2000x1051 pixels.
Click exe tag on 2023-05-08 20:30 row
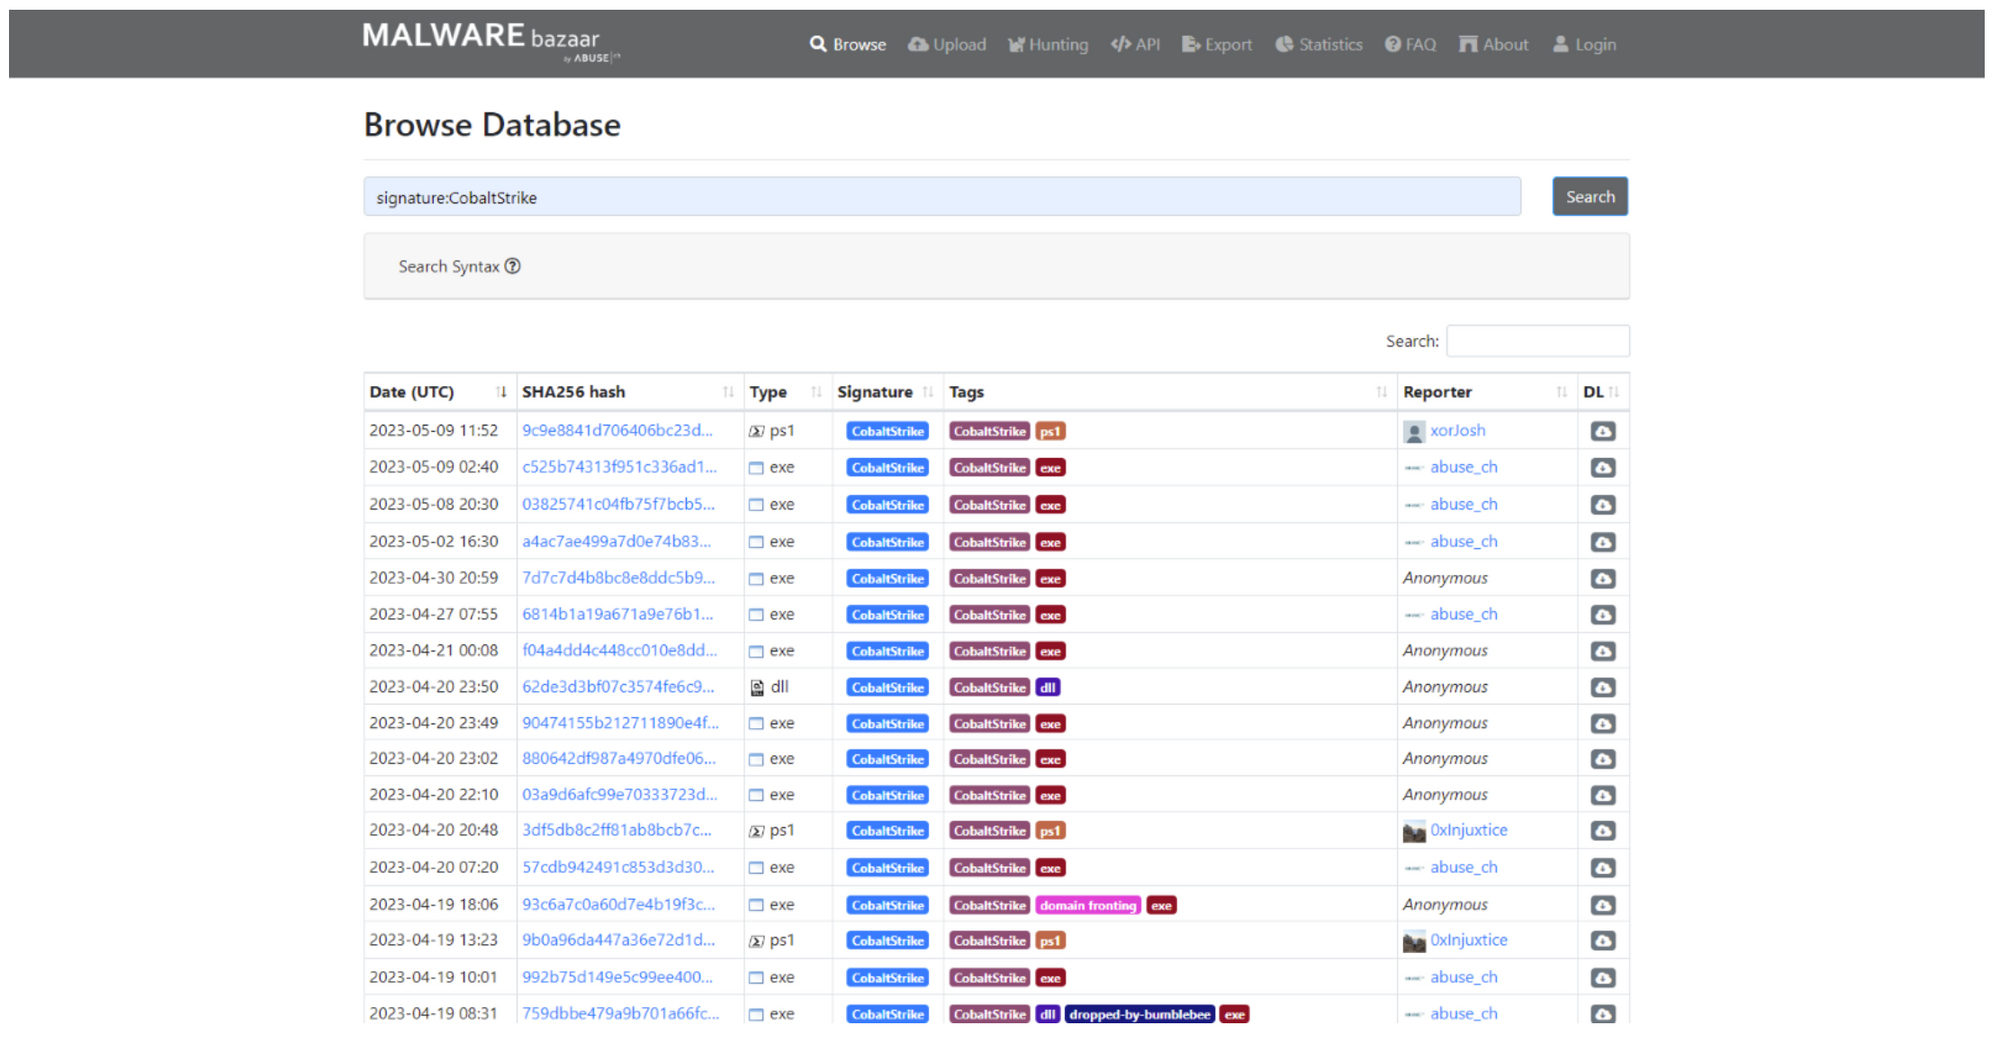tap(1050, 505)
